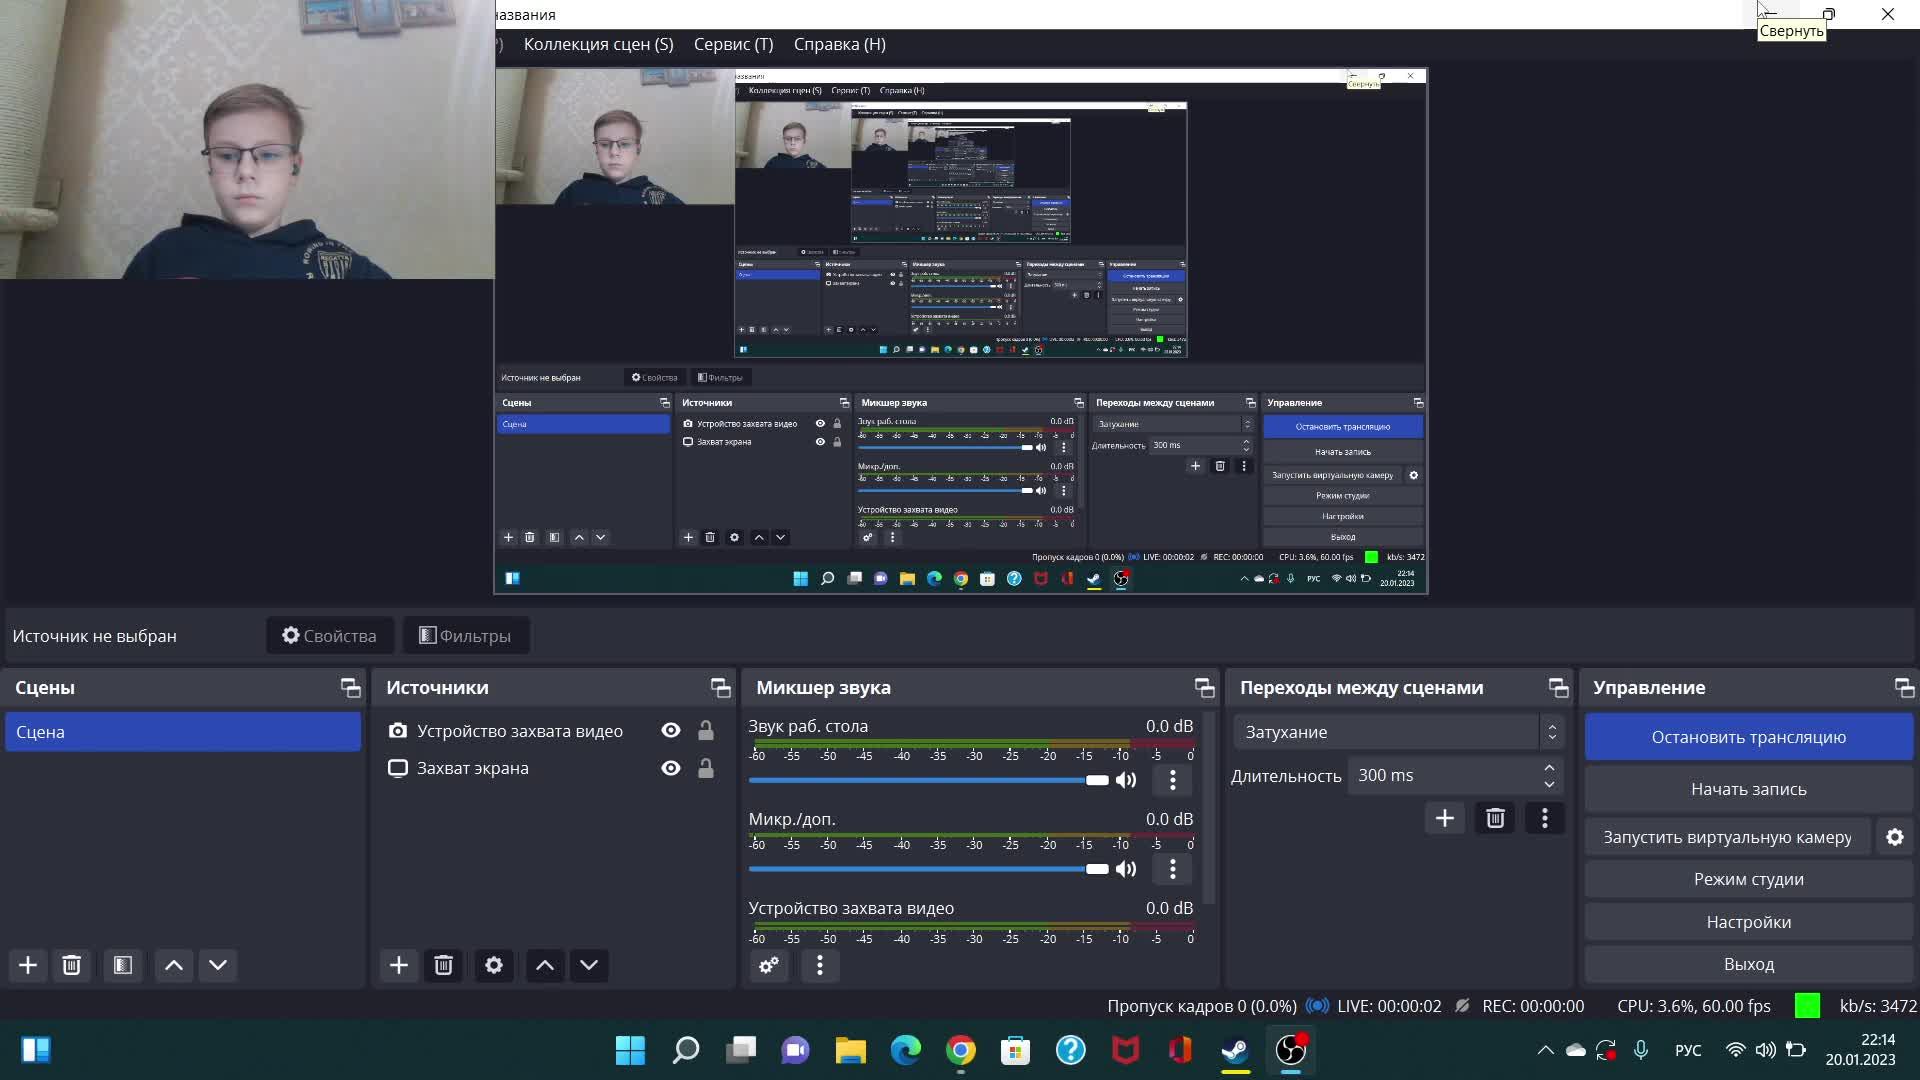Toggle visibility of screen capture source

tap(671, 768)
